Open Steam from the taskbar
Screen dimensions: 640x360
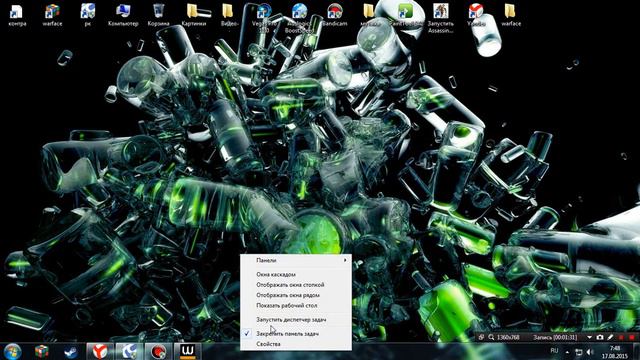pos(70,351)
